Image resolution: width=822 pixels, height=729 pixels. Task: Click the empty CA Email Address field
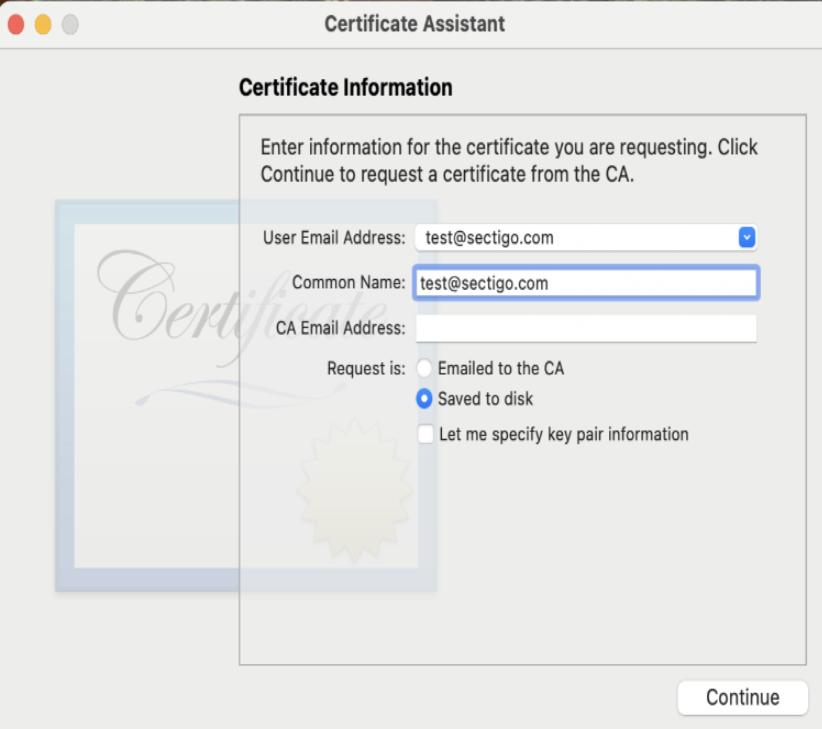click(x=586, y=329)
